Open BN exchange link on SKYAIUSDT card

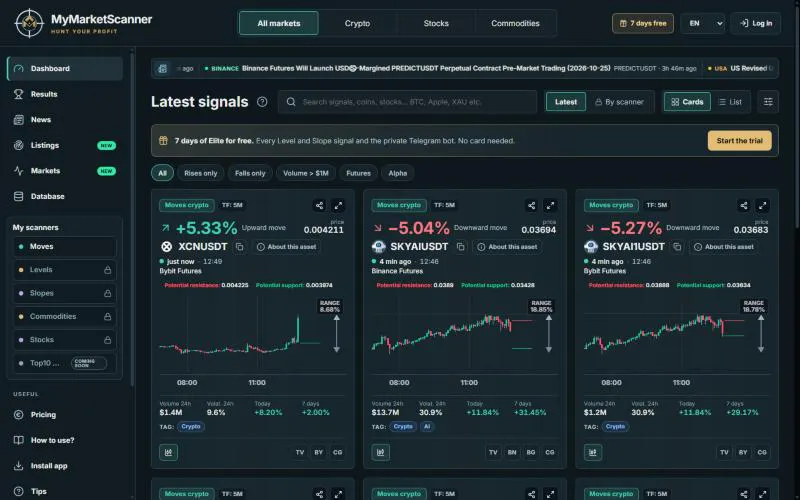512,452
